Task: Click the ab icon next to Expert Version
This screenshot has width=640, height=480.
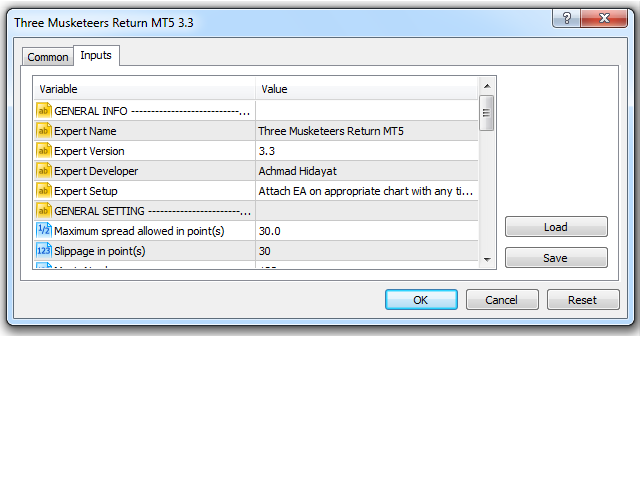Action: (x=44, y=151)
